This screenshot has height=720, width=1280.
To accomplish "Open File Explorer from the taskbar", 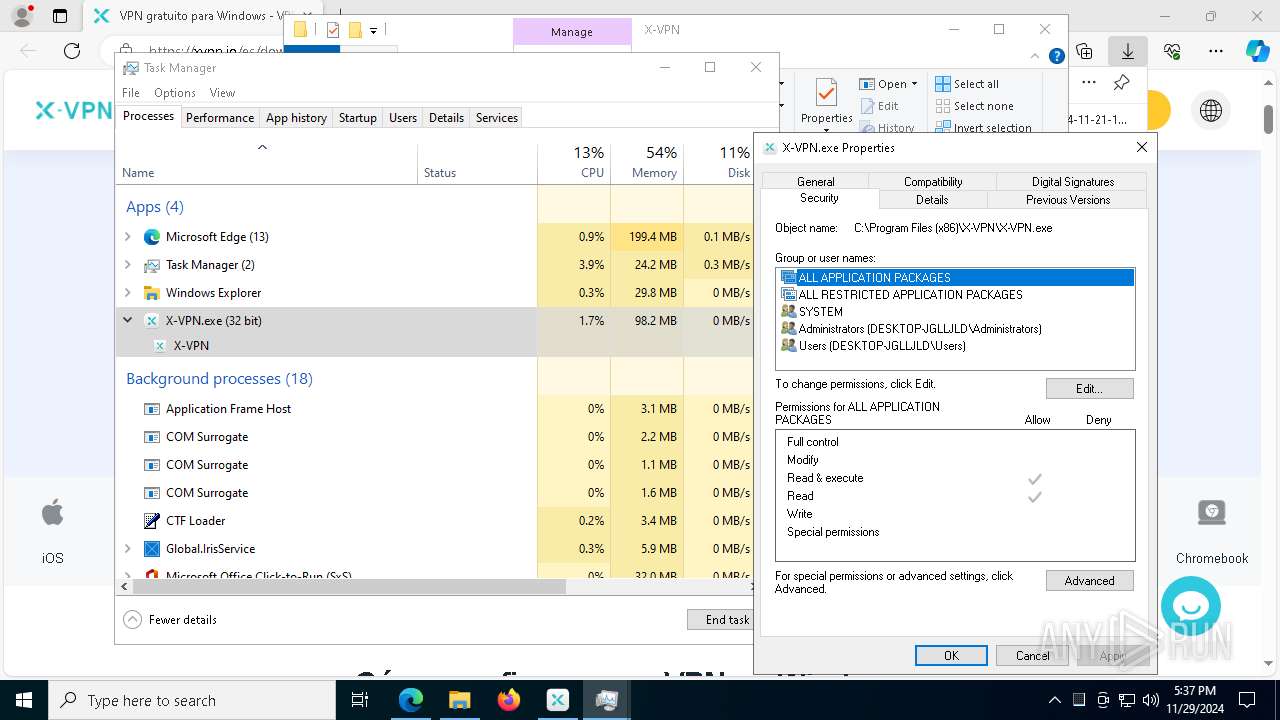I will coord(459,700).
